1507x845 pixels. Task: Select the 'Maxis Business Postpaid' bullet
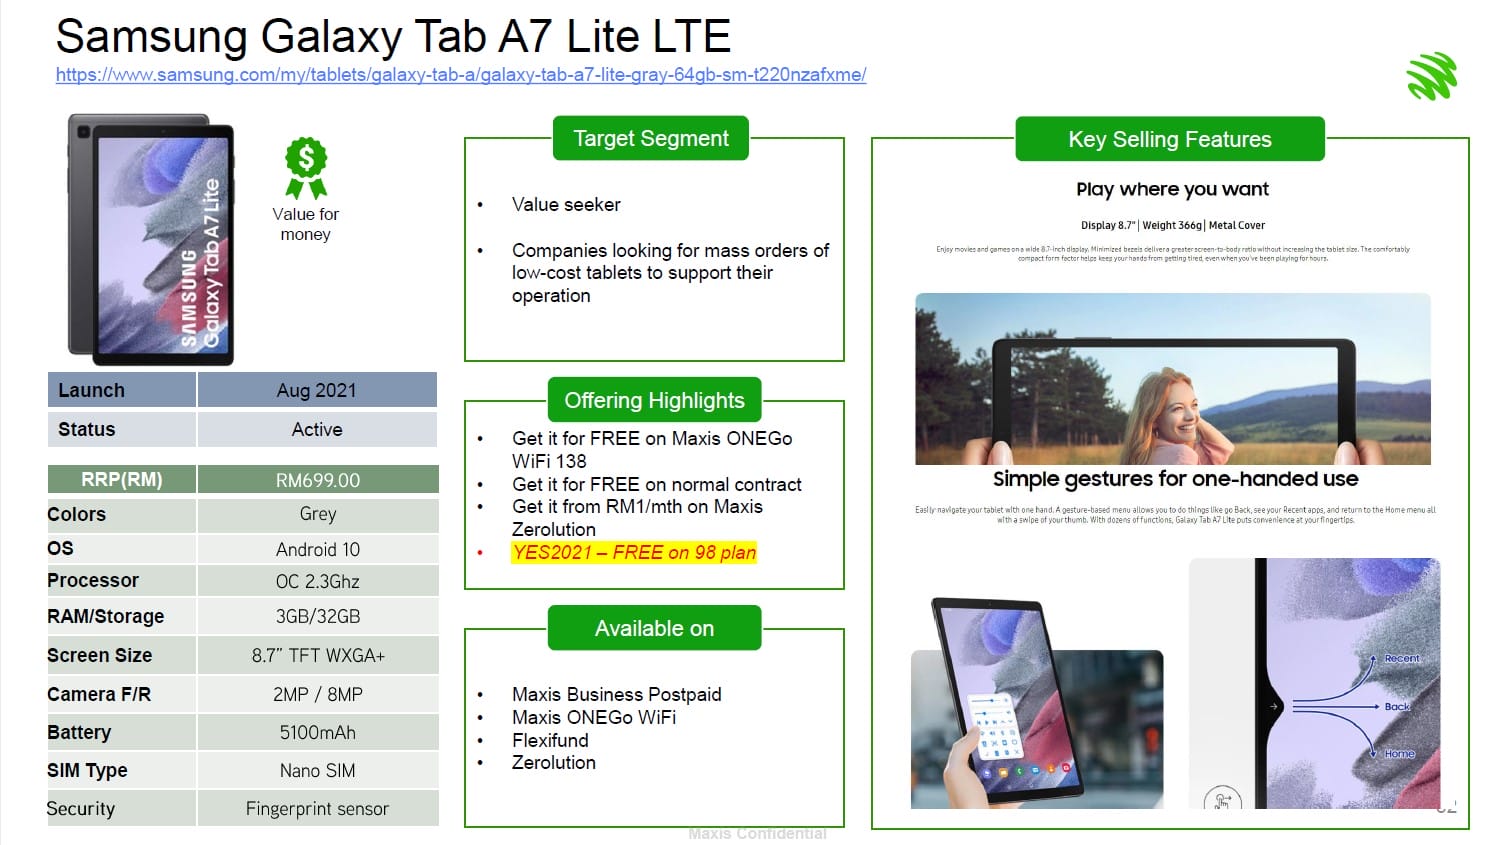point(616,694)
